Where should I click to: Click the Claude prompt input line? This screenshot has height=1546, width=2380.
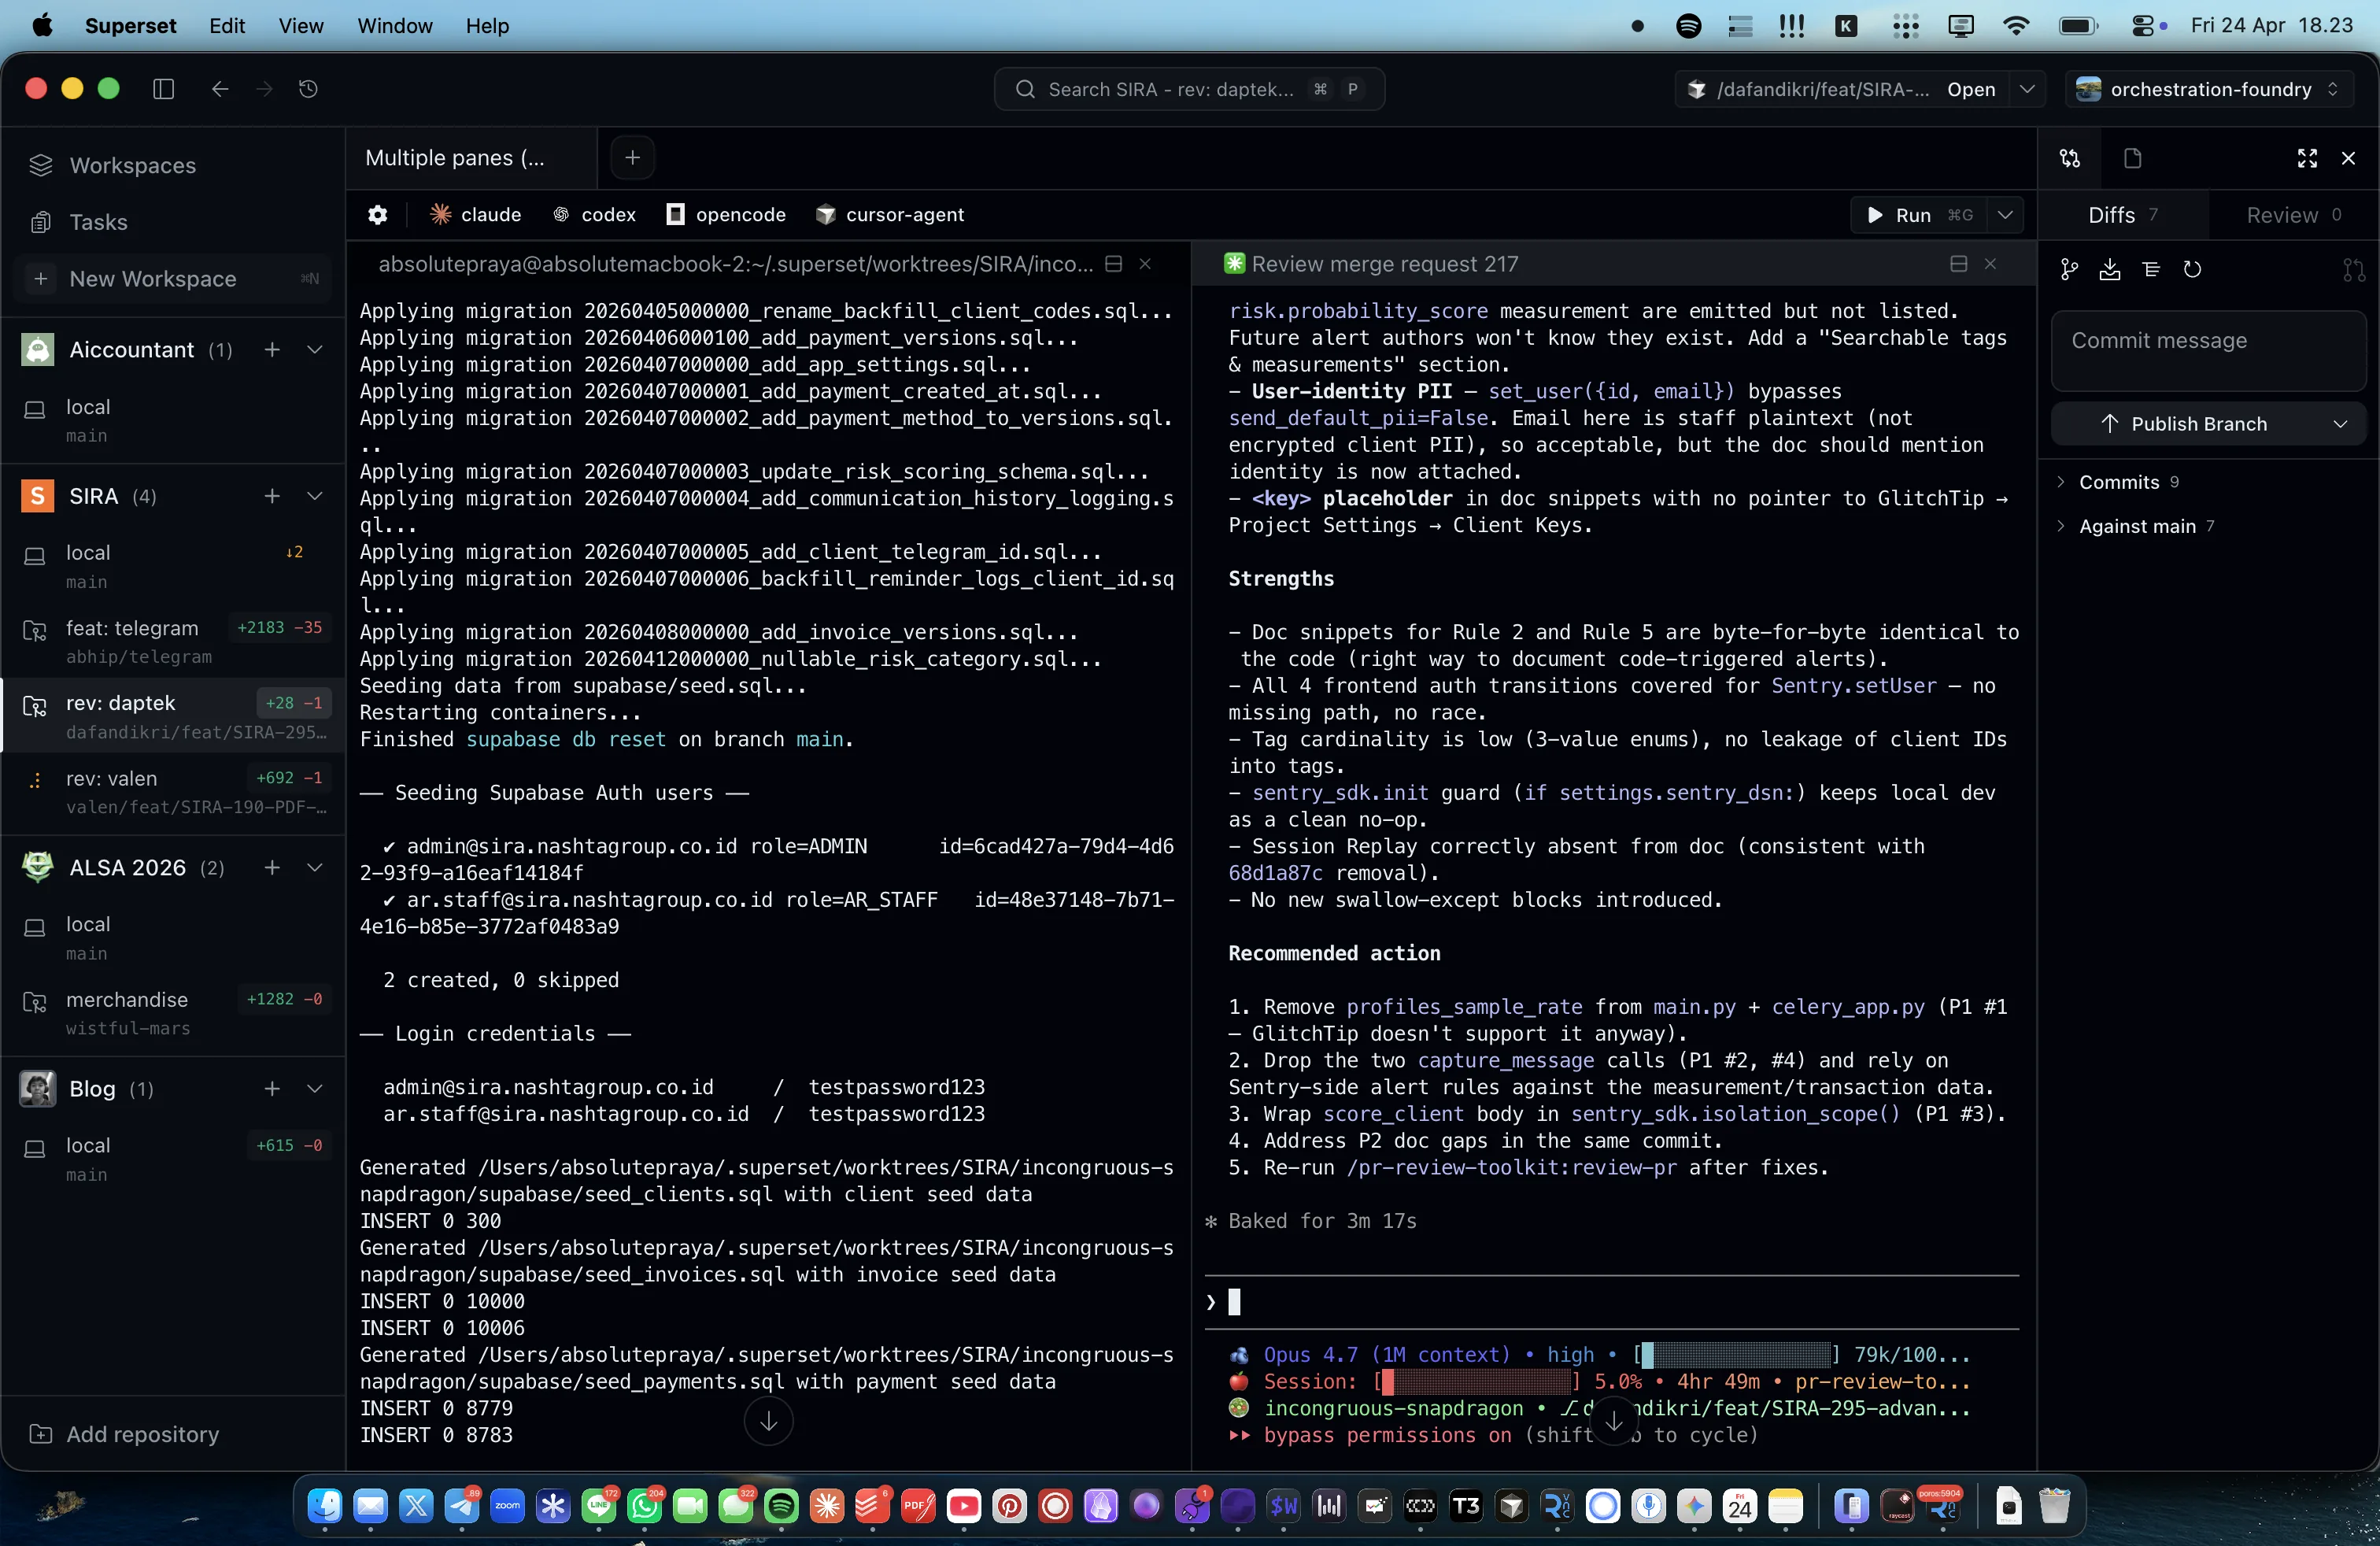coord(1612,1302)
